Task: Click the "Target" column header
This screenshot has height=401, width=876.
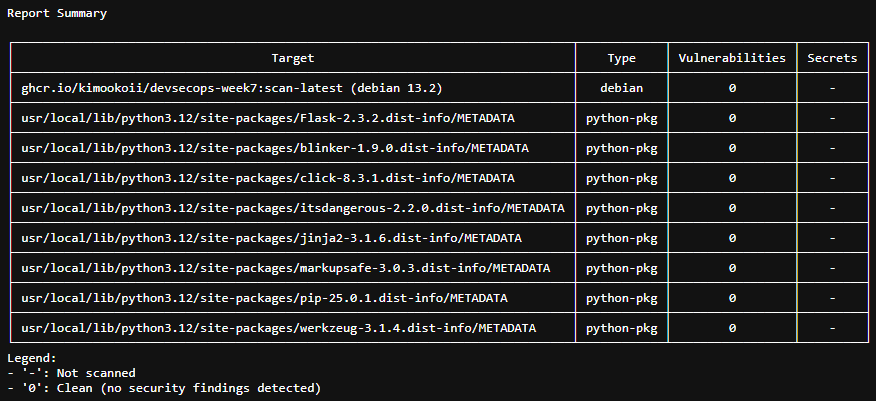Action: 293,58
